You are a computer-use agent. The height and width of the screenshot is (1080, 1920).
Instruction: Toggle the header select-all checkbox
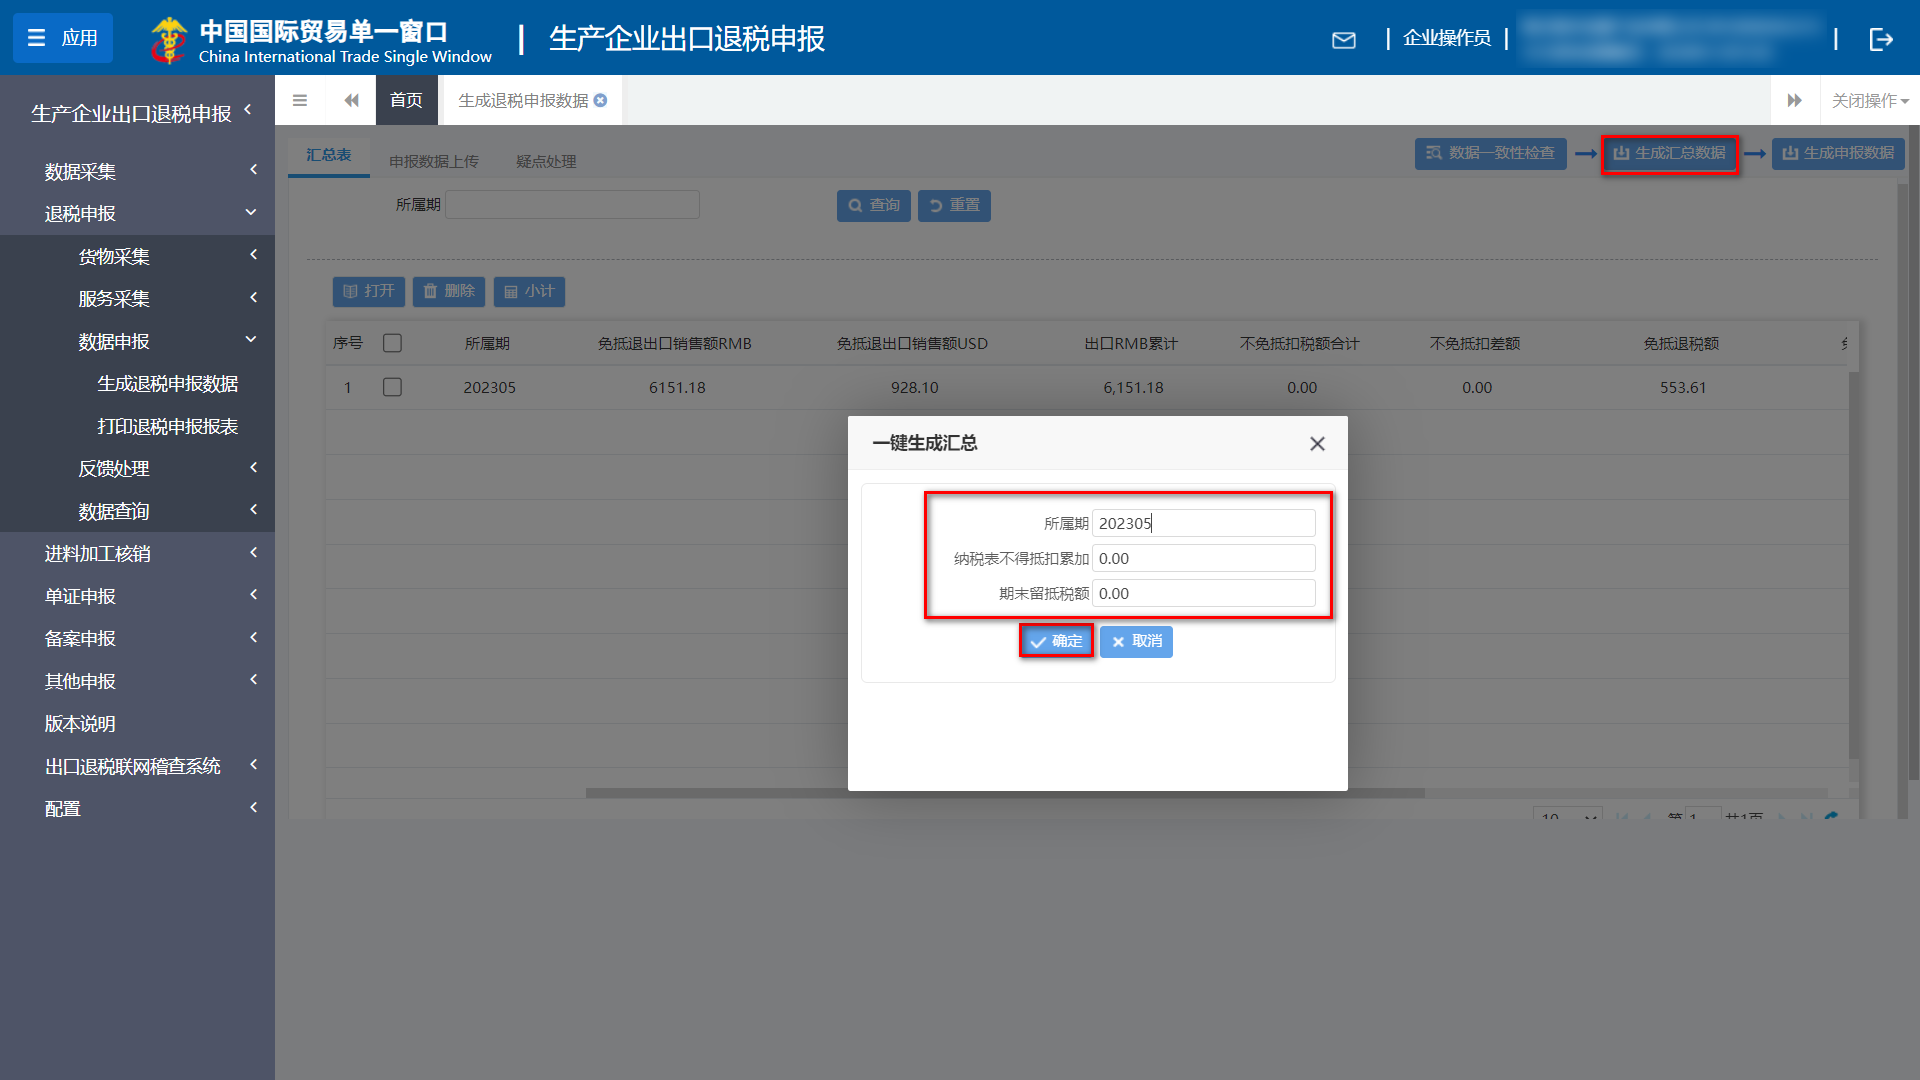click(x=392, y=343)
